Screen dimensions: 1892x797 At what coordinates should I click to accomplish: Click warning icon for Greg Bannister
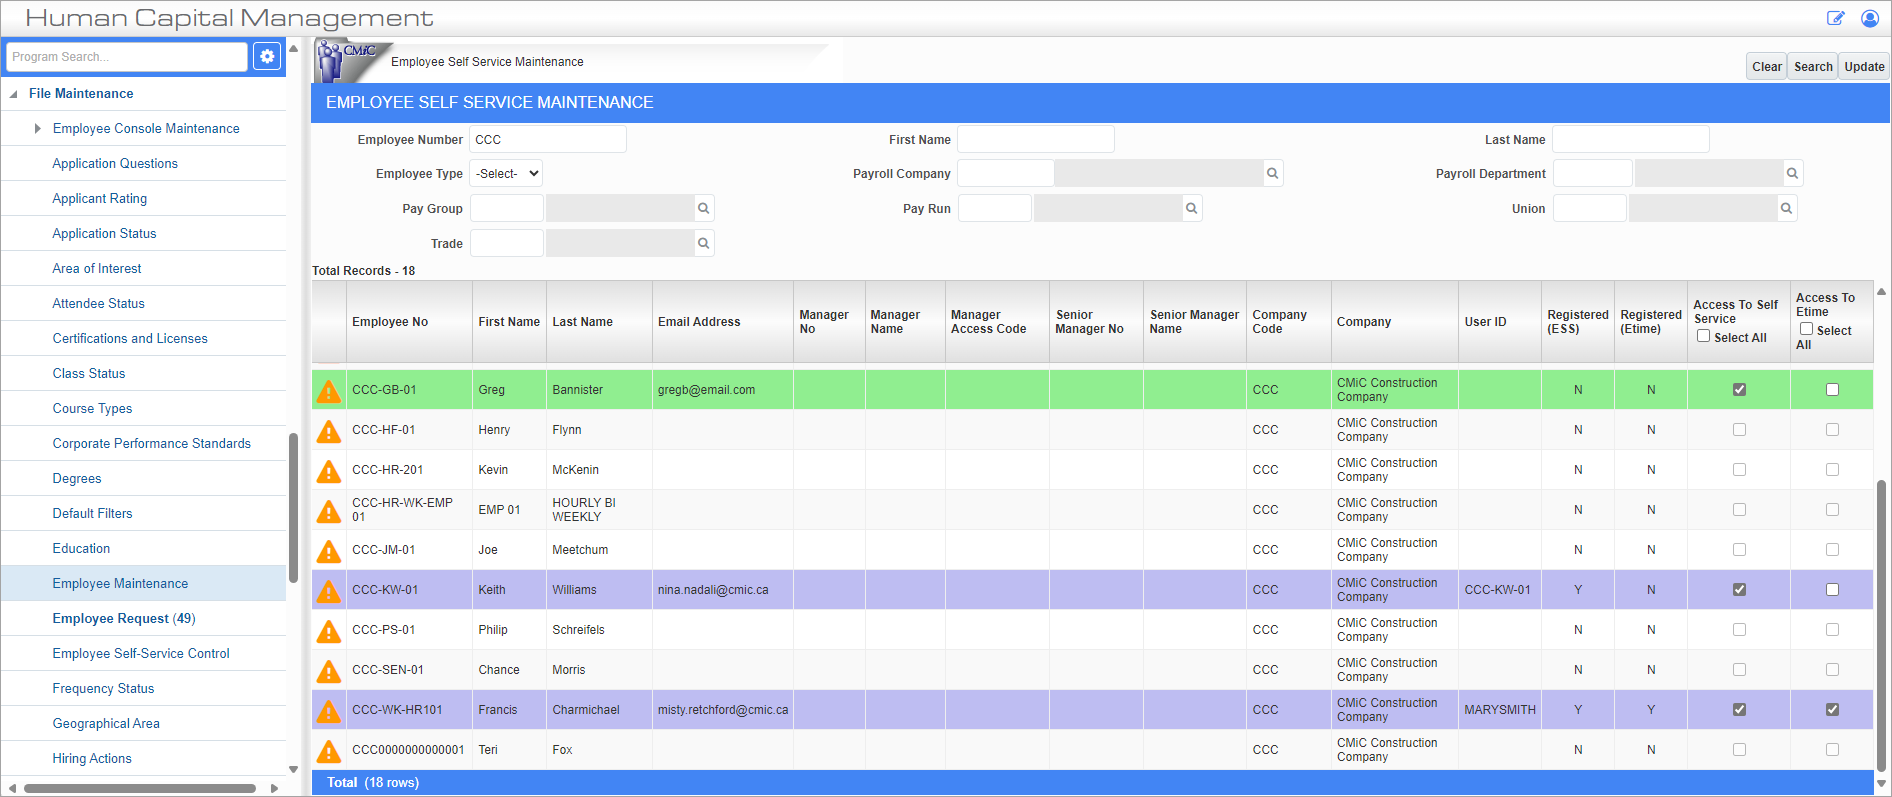pos(328,391)
